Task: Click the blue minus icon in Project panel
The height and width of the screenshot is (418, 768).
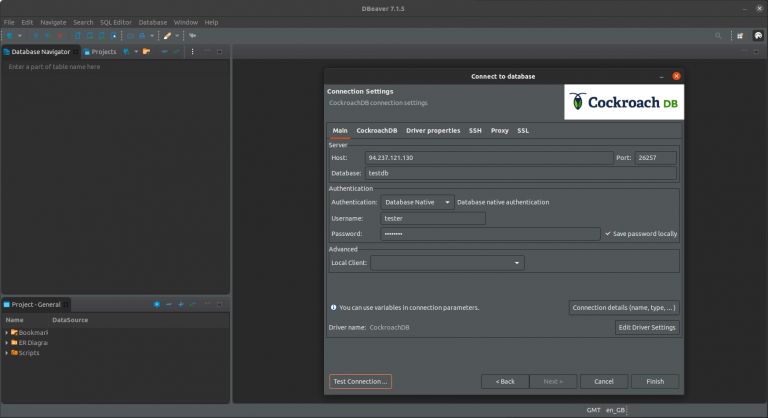Action: click(x=168, y=304)
